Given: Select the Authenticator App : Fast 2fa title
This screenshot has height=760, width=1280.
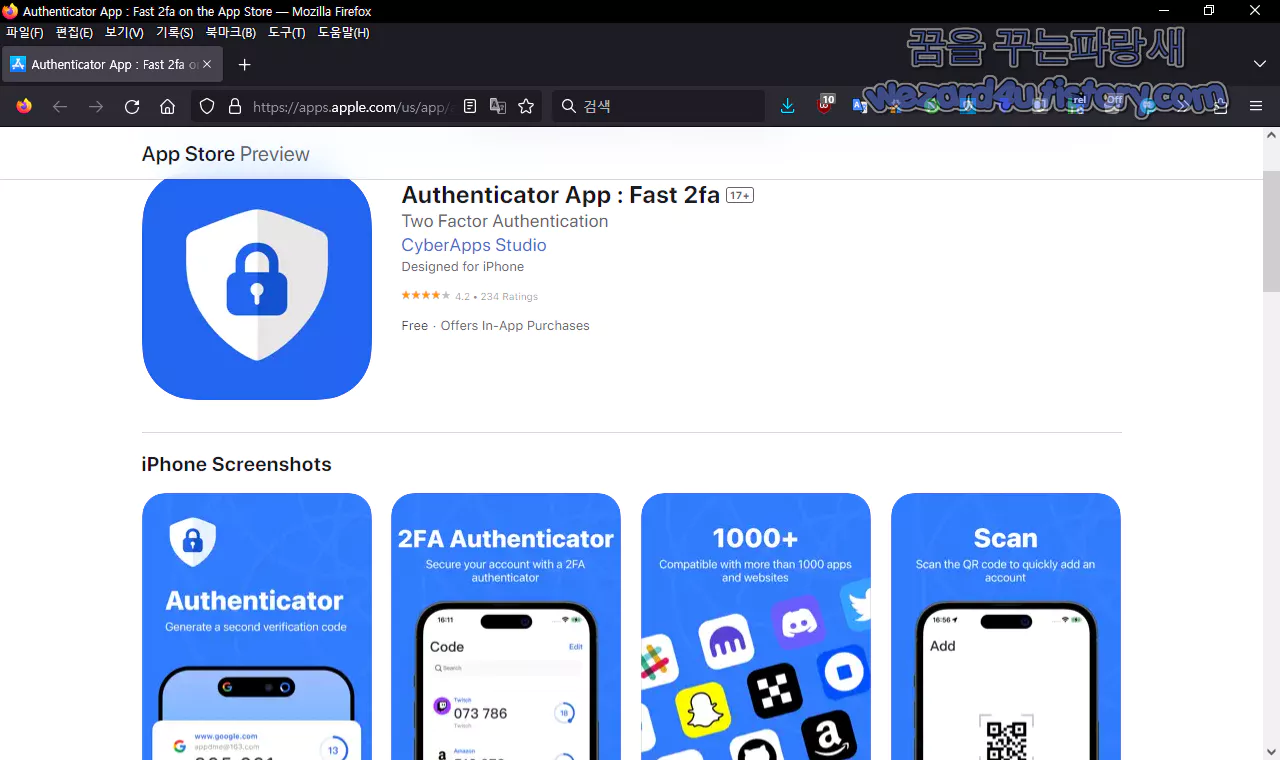Looking at the screenshot, I should 560,195.
